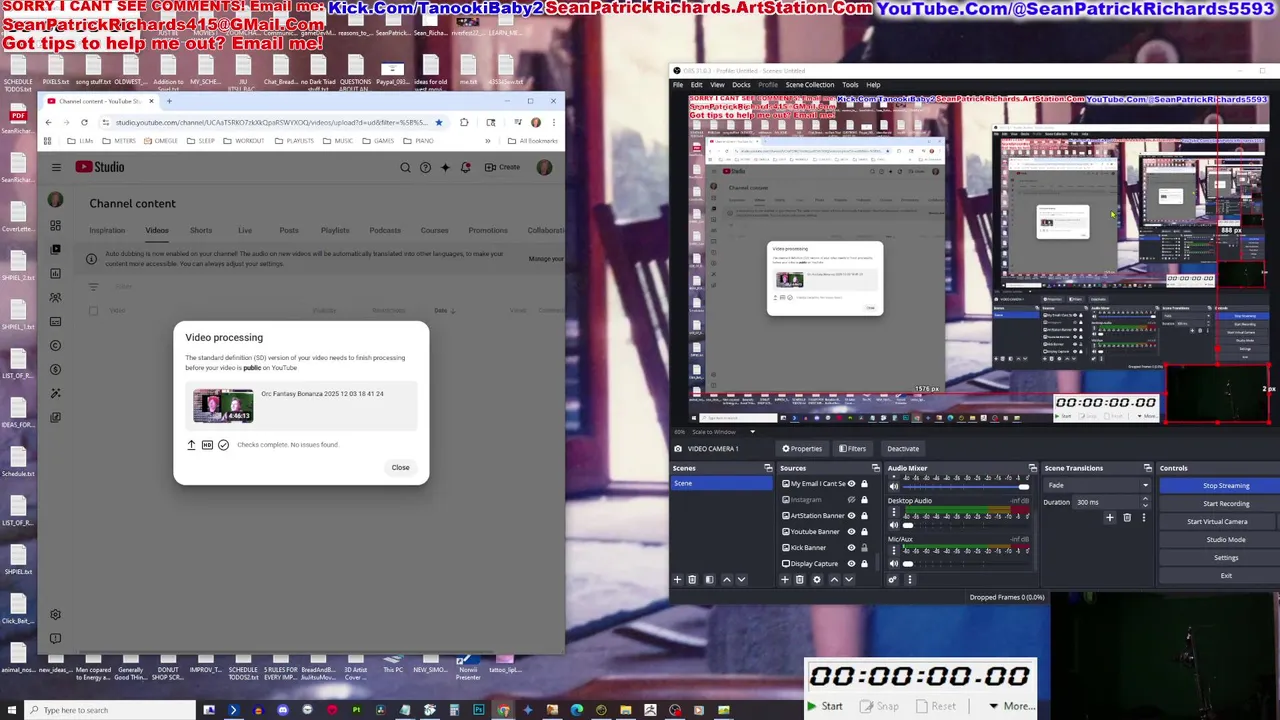Remove selected scene with trash icon
This screenshot has width=1280, height=720.
692,580
